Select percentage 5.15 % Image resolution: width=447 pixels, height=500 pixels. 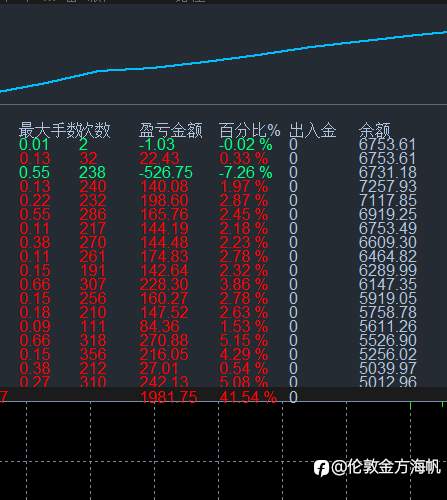click(244, 341)
